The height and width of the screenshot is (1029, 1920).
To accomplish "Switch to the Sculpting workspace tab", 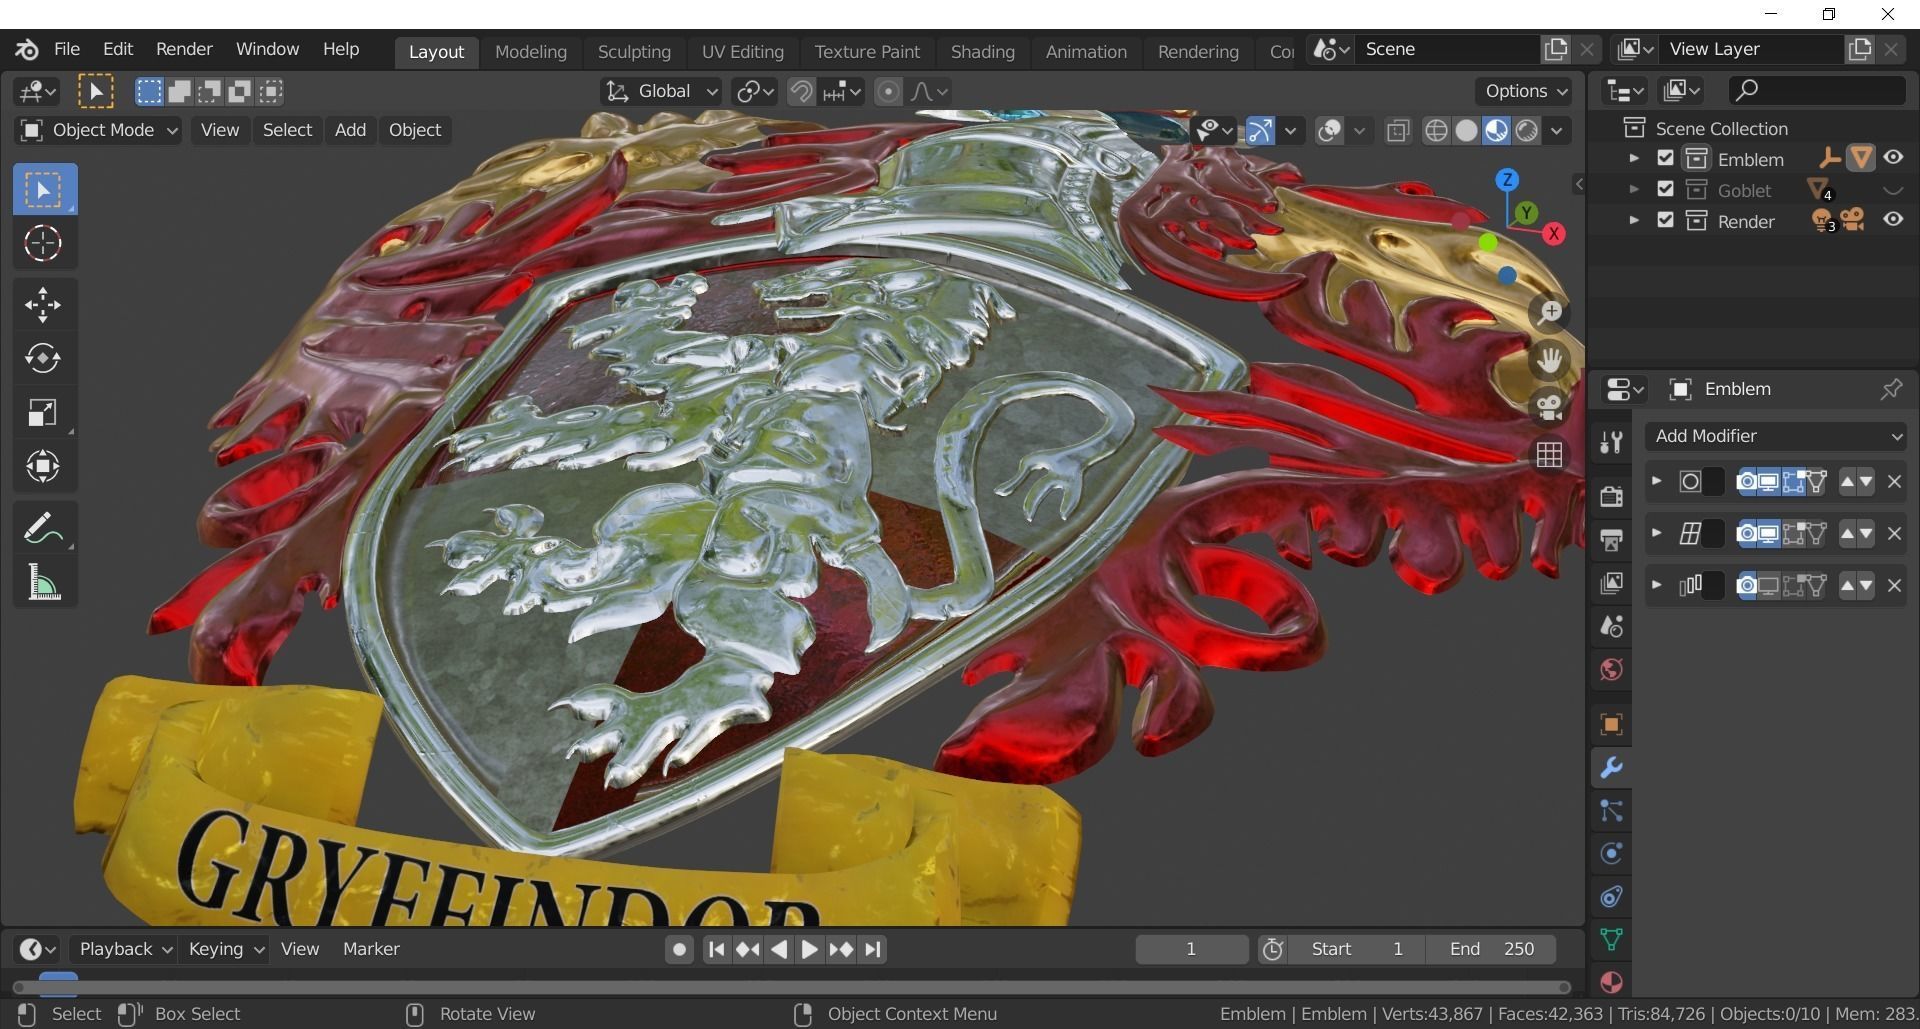I will point(634,52).
